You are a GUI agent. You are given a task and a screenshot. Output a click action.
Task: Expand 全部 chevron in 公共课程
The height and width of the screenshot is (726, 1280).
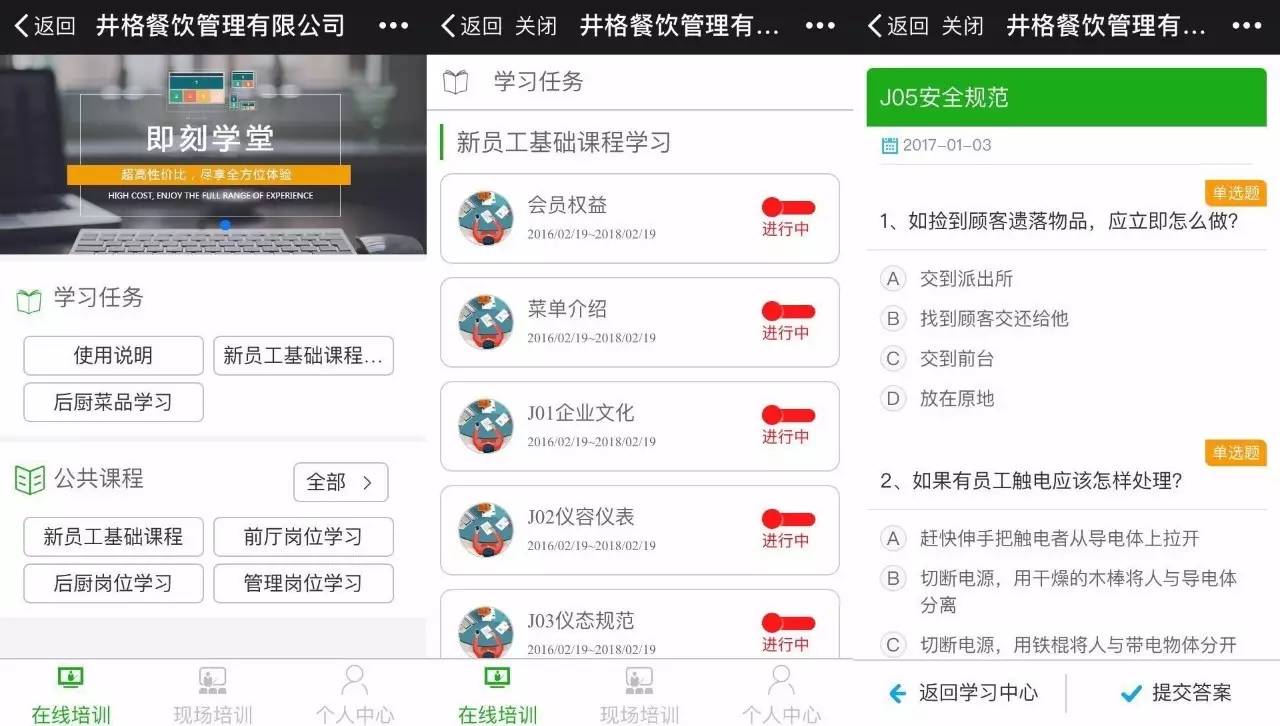coord(367,483)
